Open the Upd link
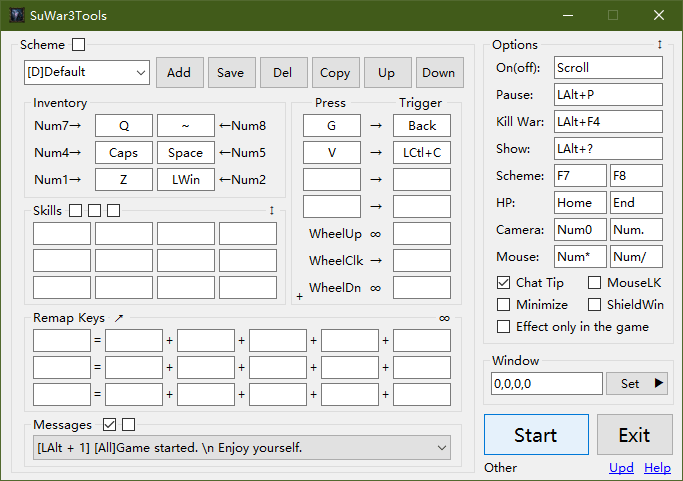The height and width of the screenshot is (481, 683). click(x=621, y=467)
